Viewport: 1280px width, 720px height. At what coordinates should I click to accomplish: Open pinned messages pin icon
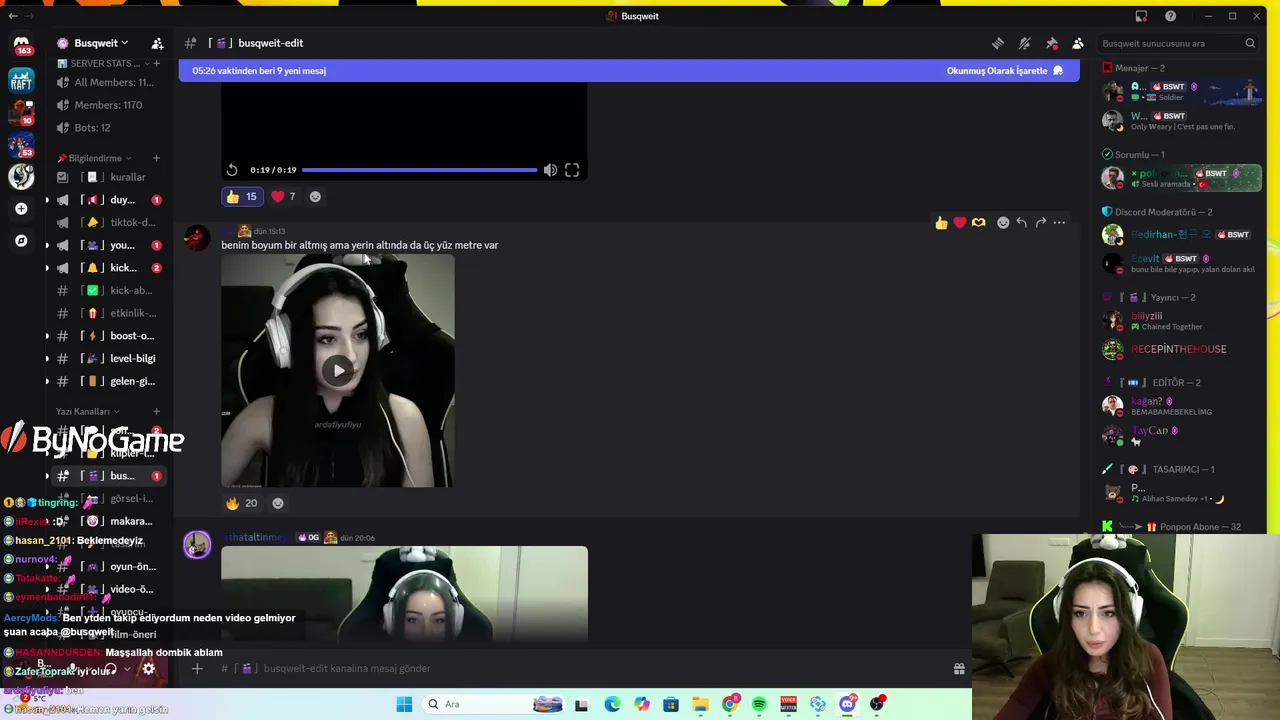(1051, 43)
